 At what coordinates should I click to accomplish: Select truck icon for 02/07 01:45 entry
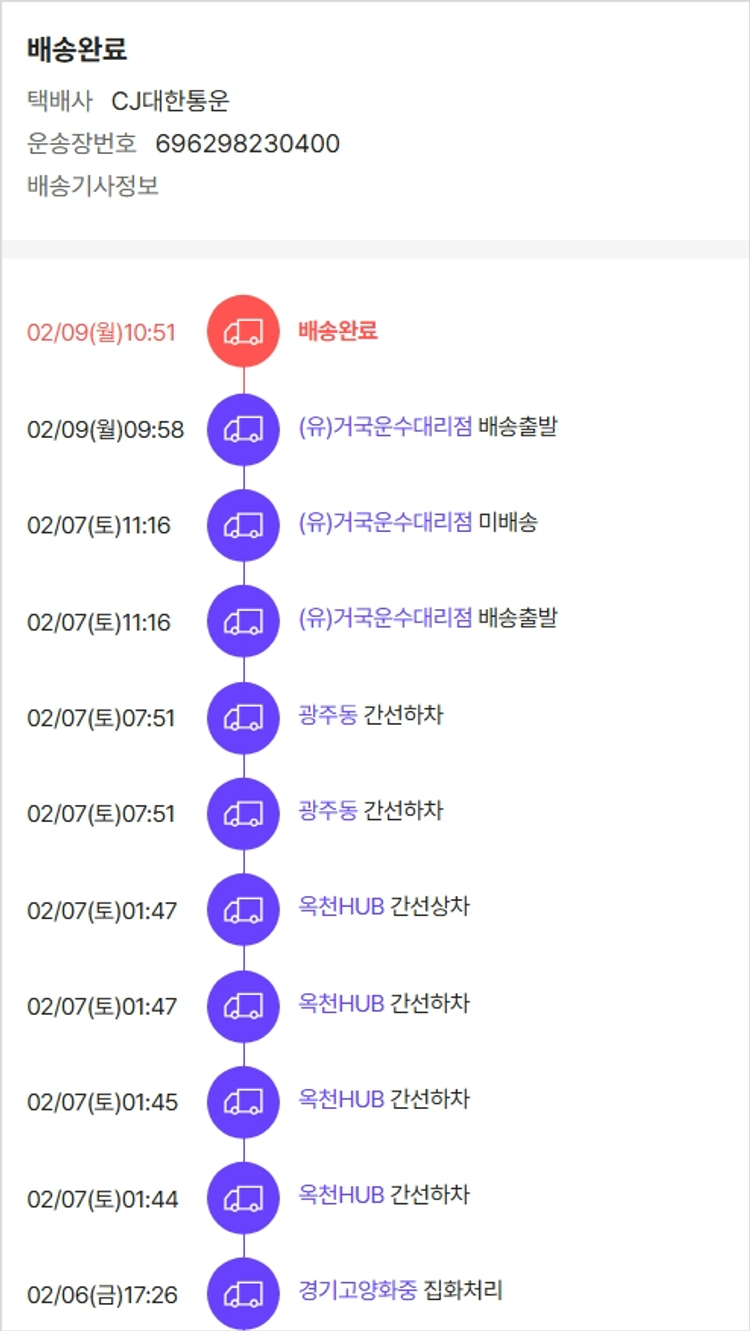243,1101
